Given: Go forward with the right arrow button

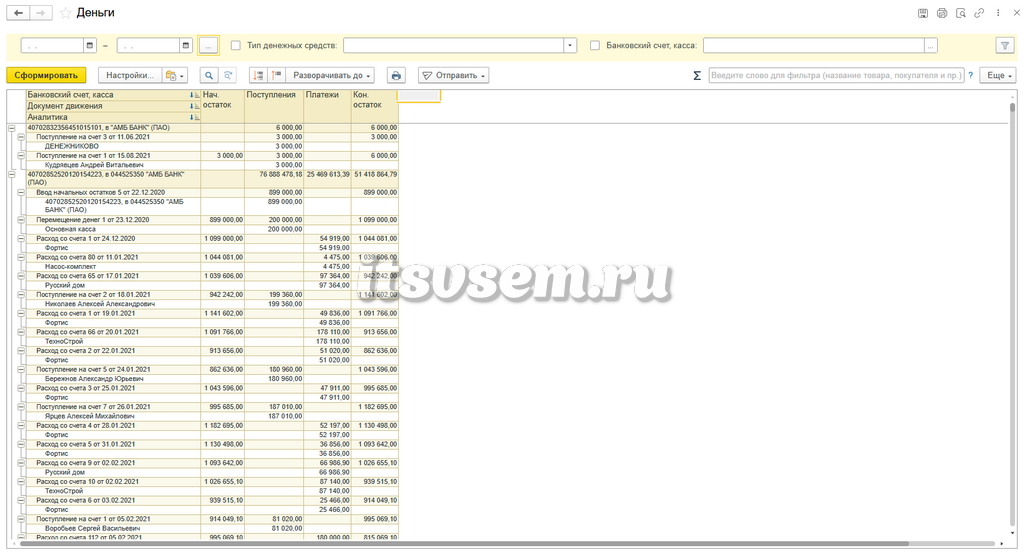Looking at the screenshot, I should pos(40,13).
